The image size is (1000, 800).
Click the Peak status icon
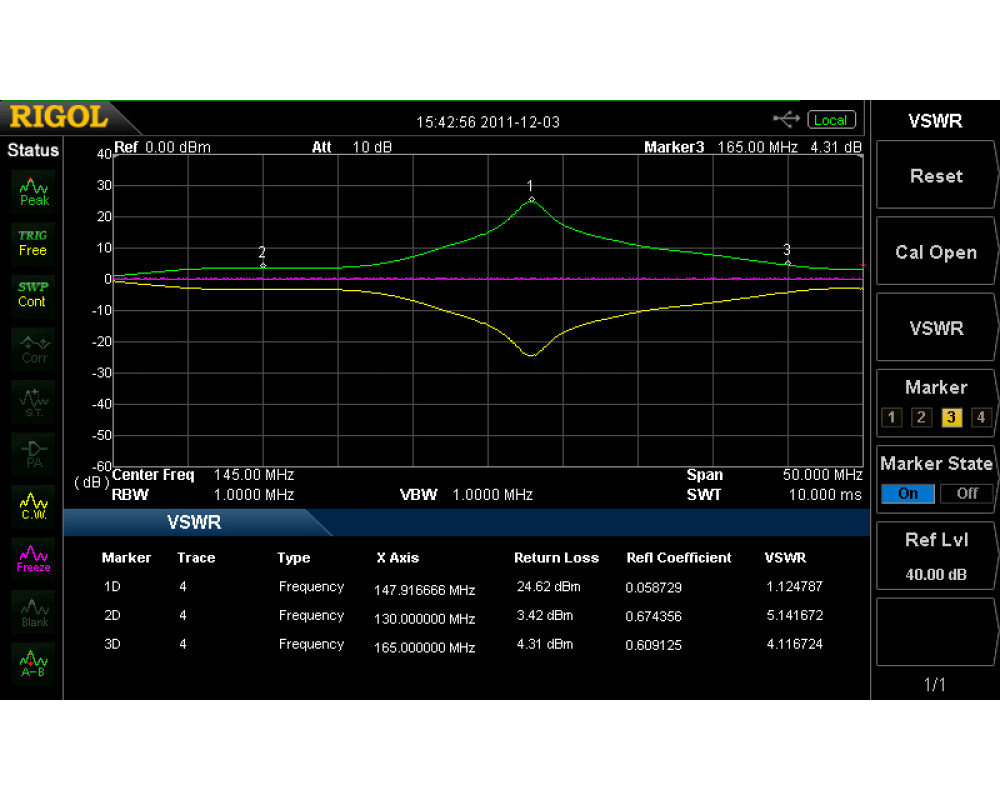[x=34, y=191]
